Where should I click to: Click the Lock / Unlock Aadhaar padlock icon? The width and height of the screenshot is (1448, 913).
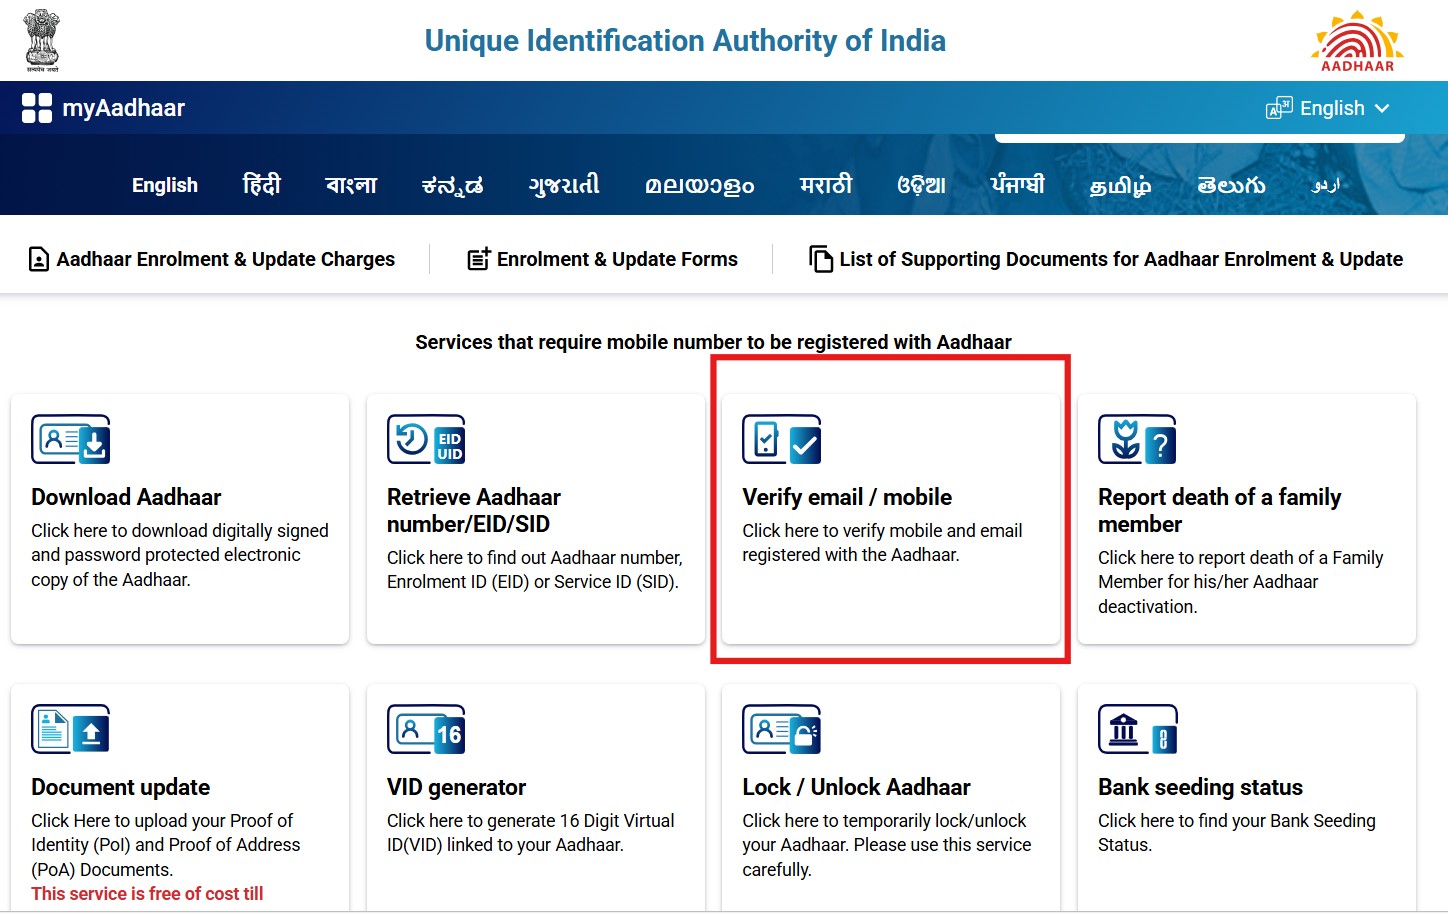[781, 729]
